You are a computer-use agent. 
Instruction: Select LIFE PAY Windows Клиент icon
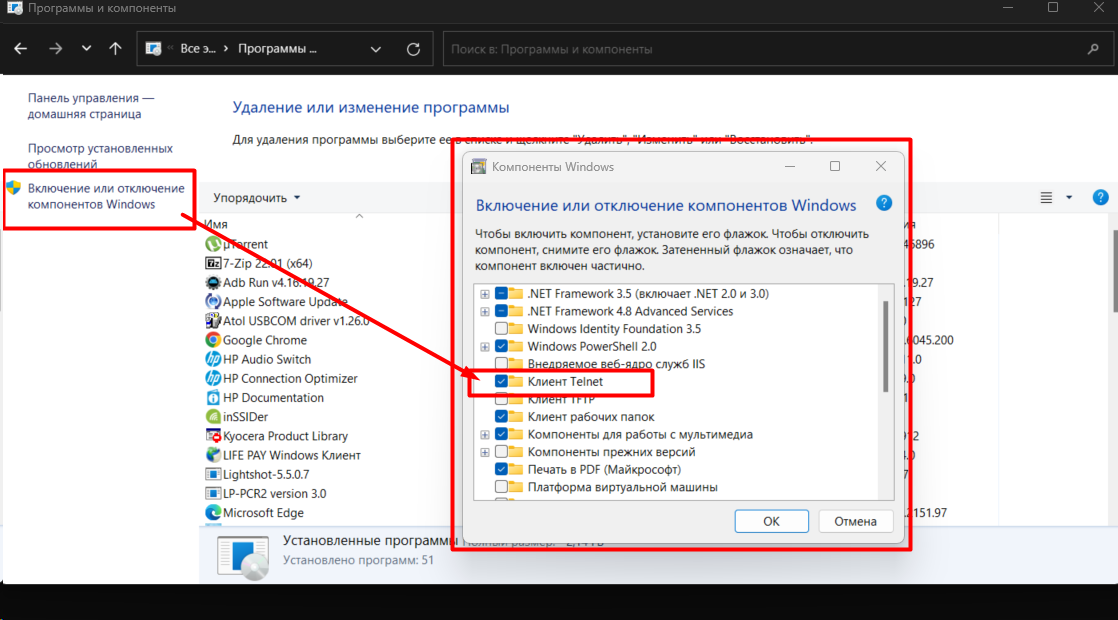coord(212,455)
